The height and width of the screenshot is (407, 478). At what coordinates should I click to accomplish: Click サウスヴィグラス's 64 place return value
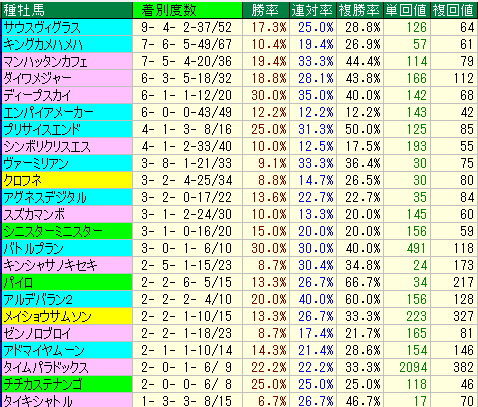pos(467,27)
